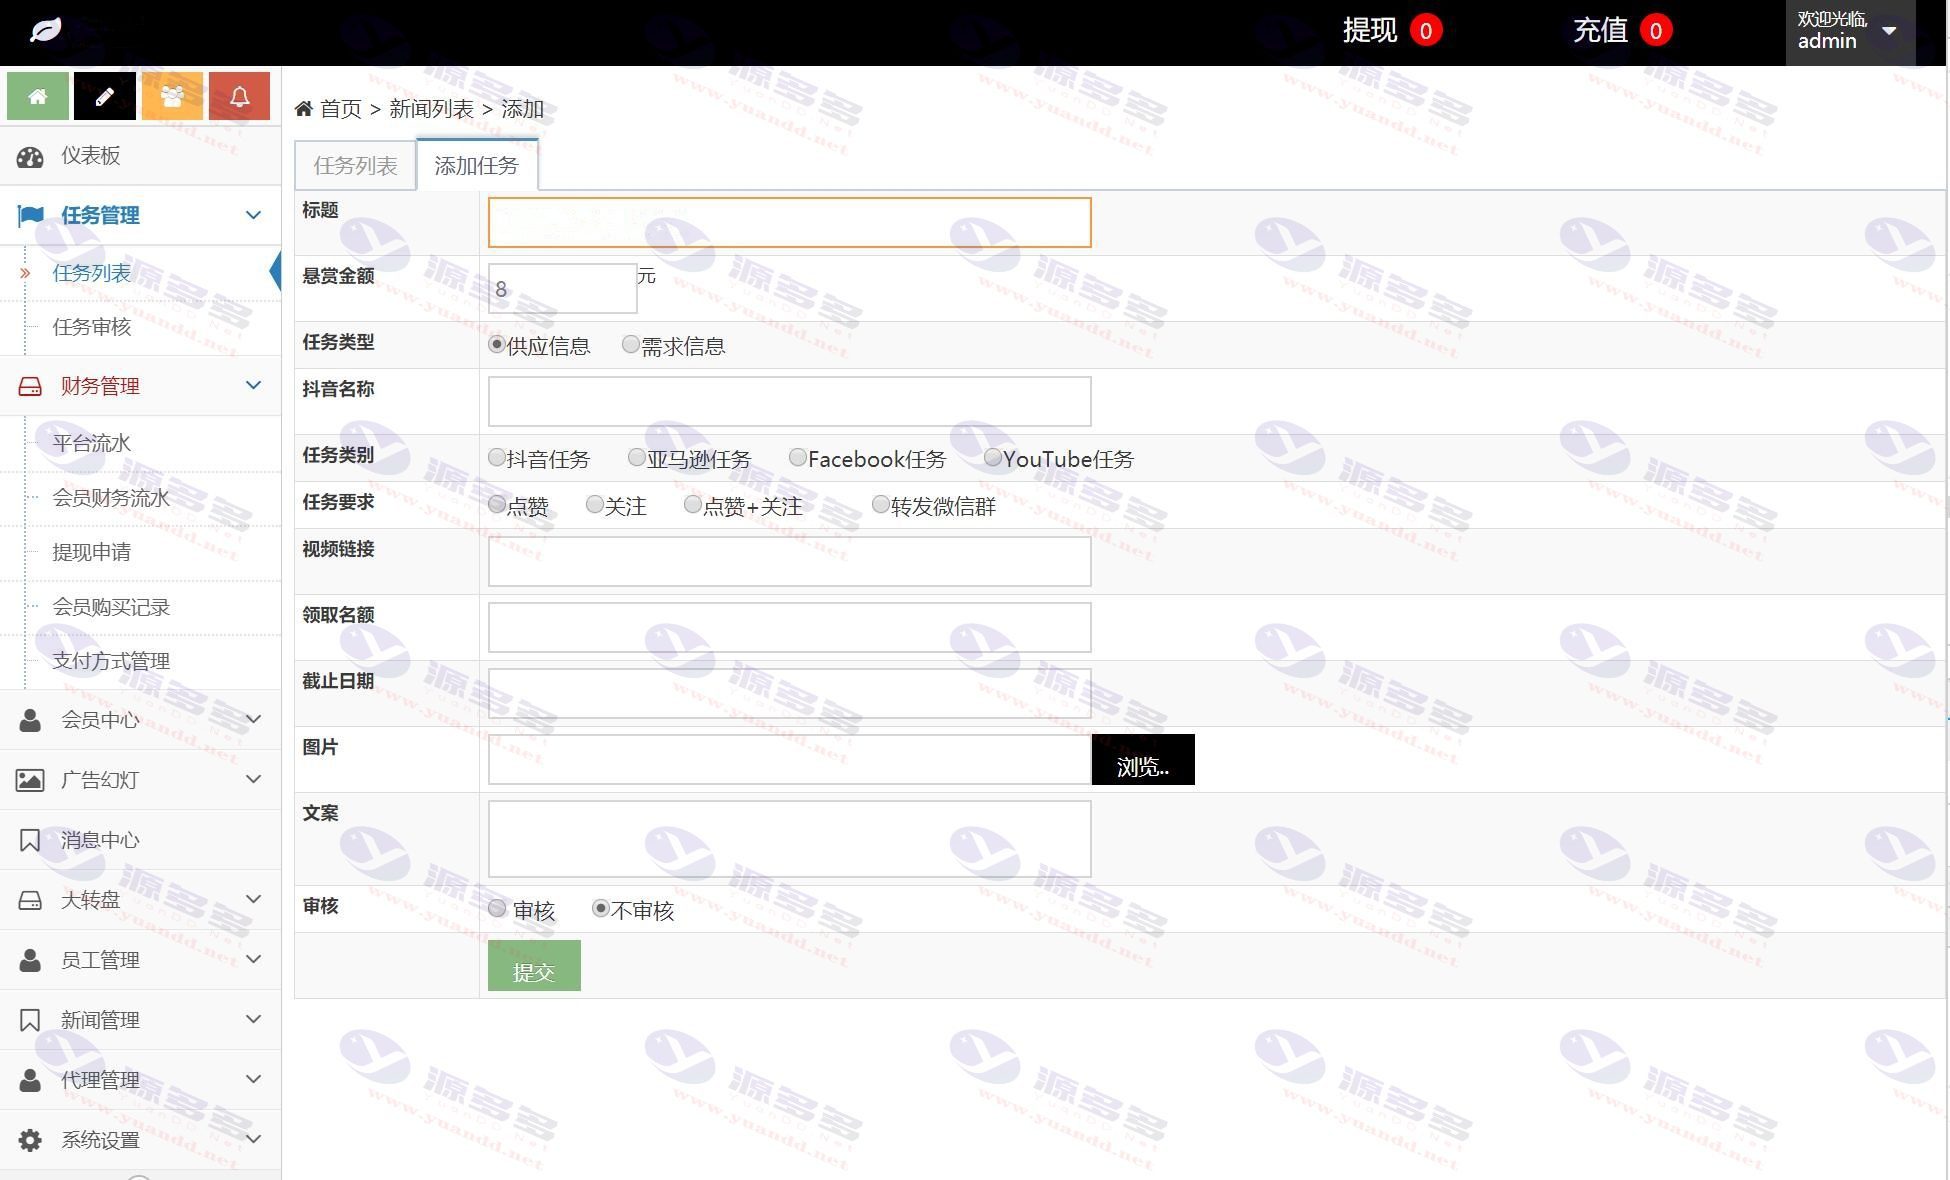Click the green home shortcut icon
This screenshot has width=1950, height=1180.
[x=38, y=96]
